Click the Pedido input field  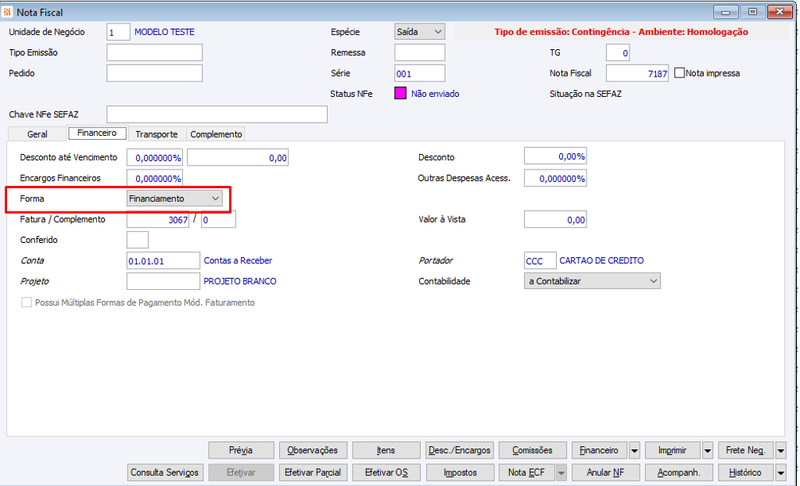click(155, 73)
